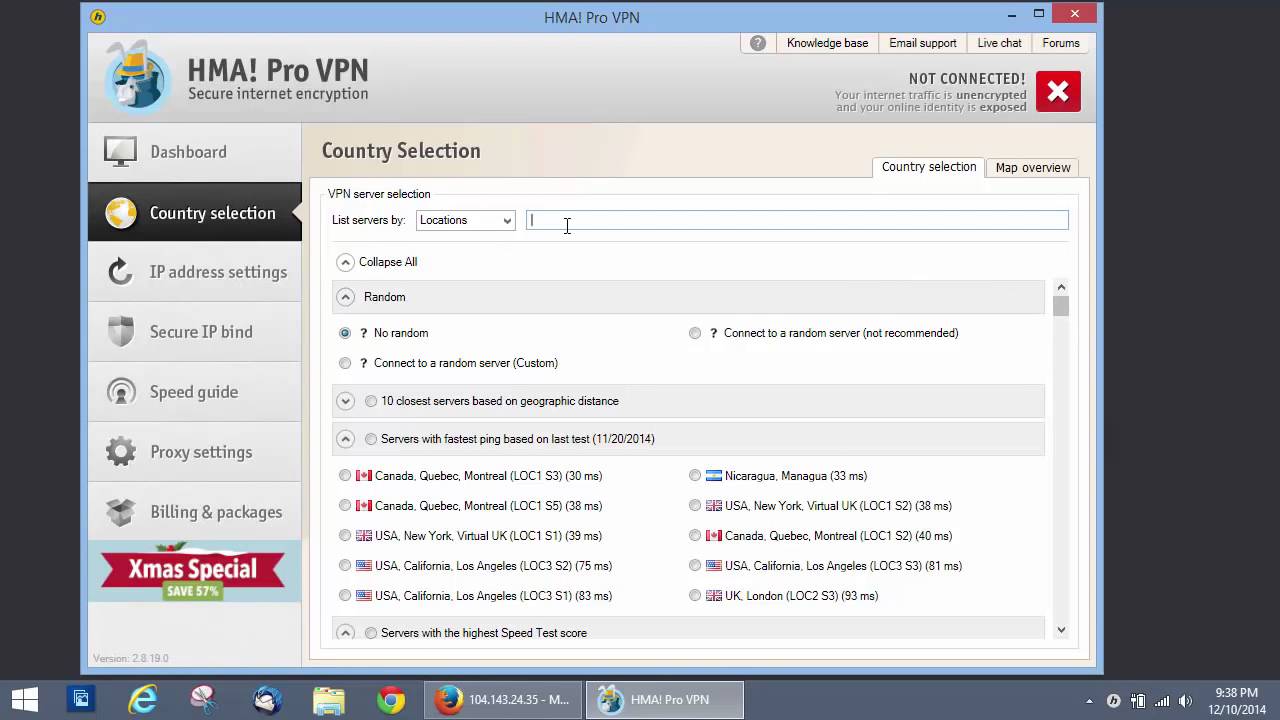
Task: Collapse the Random section
Action: click(346, 297)
